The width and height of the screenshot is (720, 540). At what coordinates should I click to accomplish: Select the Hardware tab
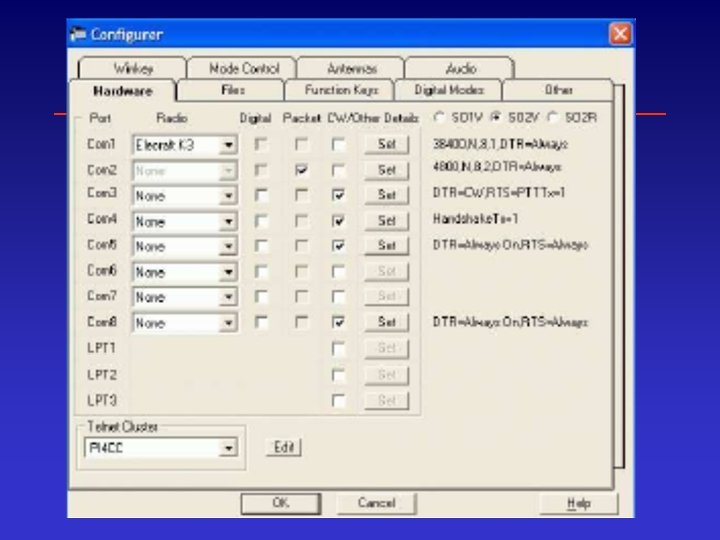click(x=122, y=91)
